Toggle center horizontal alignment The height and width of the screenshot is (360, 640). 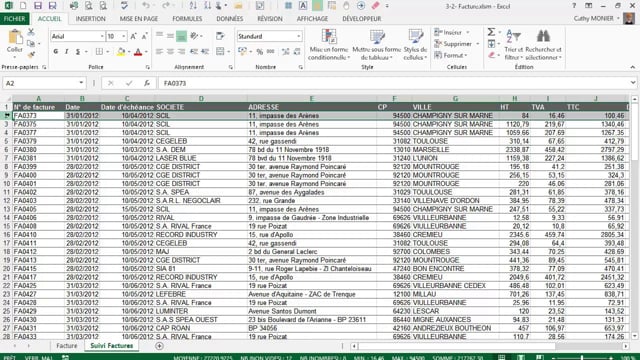(170, 52)
